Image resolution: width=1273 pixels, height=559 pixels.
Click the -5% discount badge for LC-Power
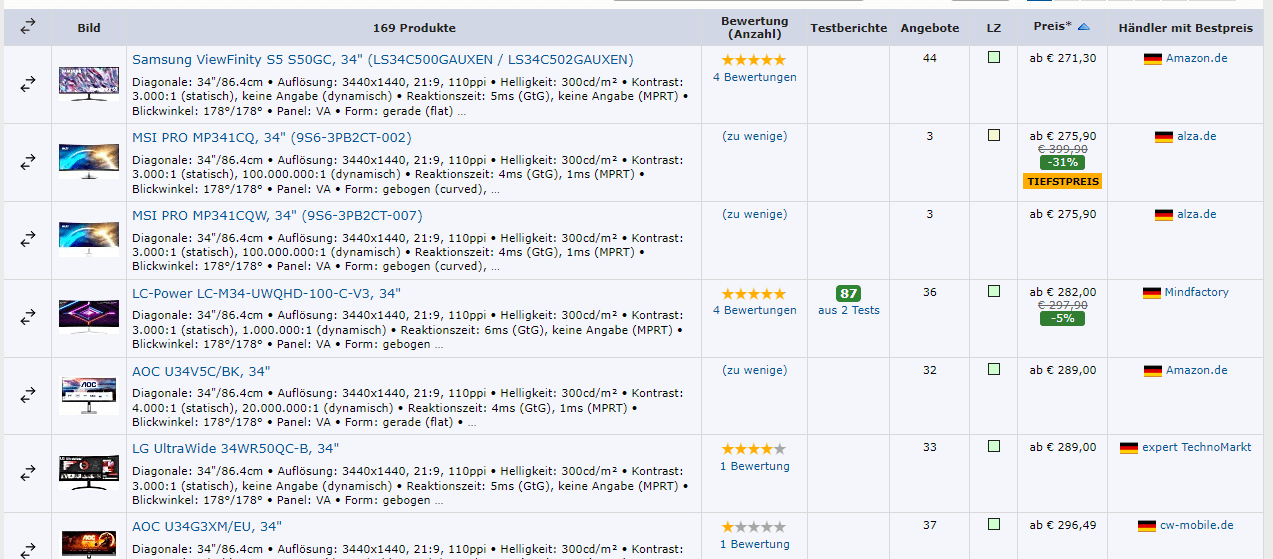click(1062, 319)
